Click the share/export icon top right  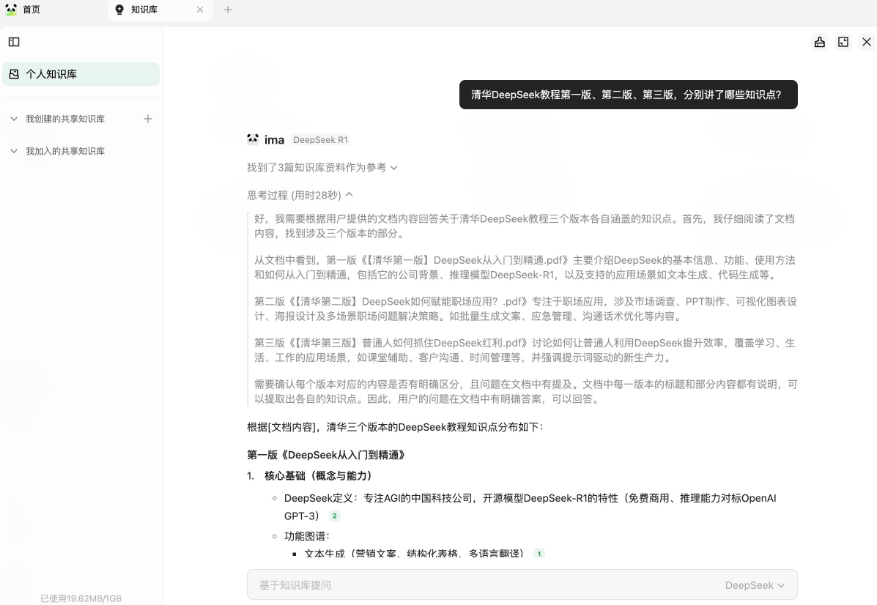pyautogui.click(x=819, y=42)
